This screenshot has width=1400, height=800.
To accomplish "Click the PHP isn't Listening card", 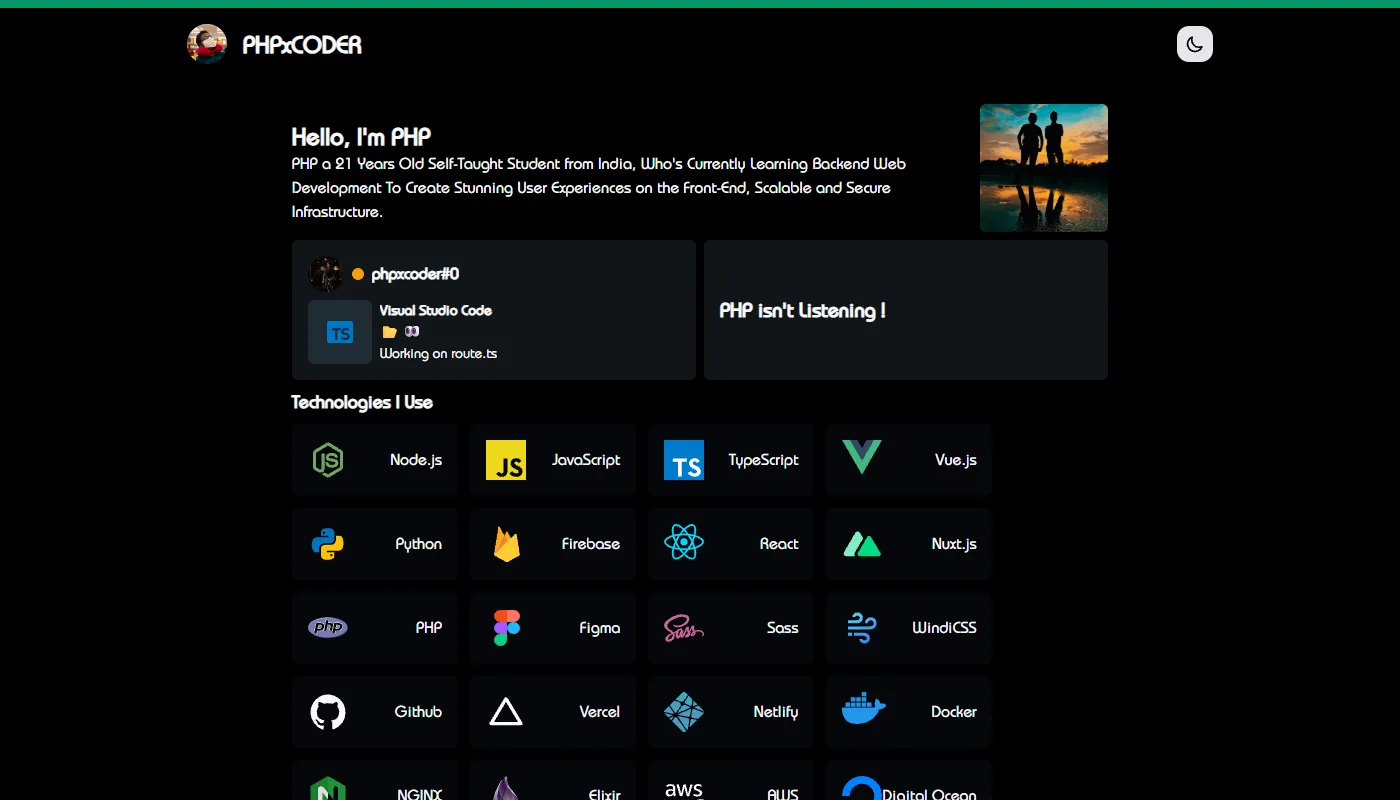I will (x=906, y=310).
